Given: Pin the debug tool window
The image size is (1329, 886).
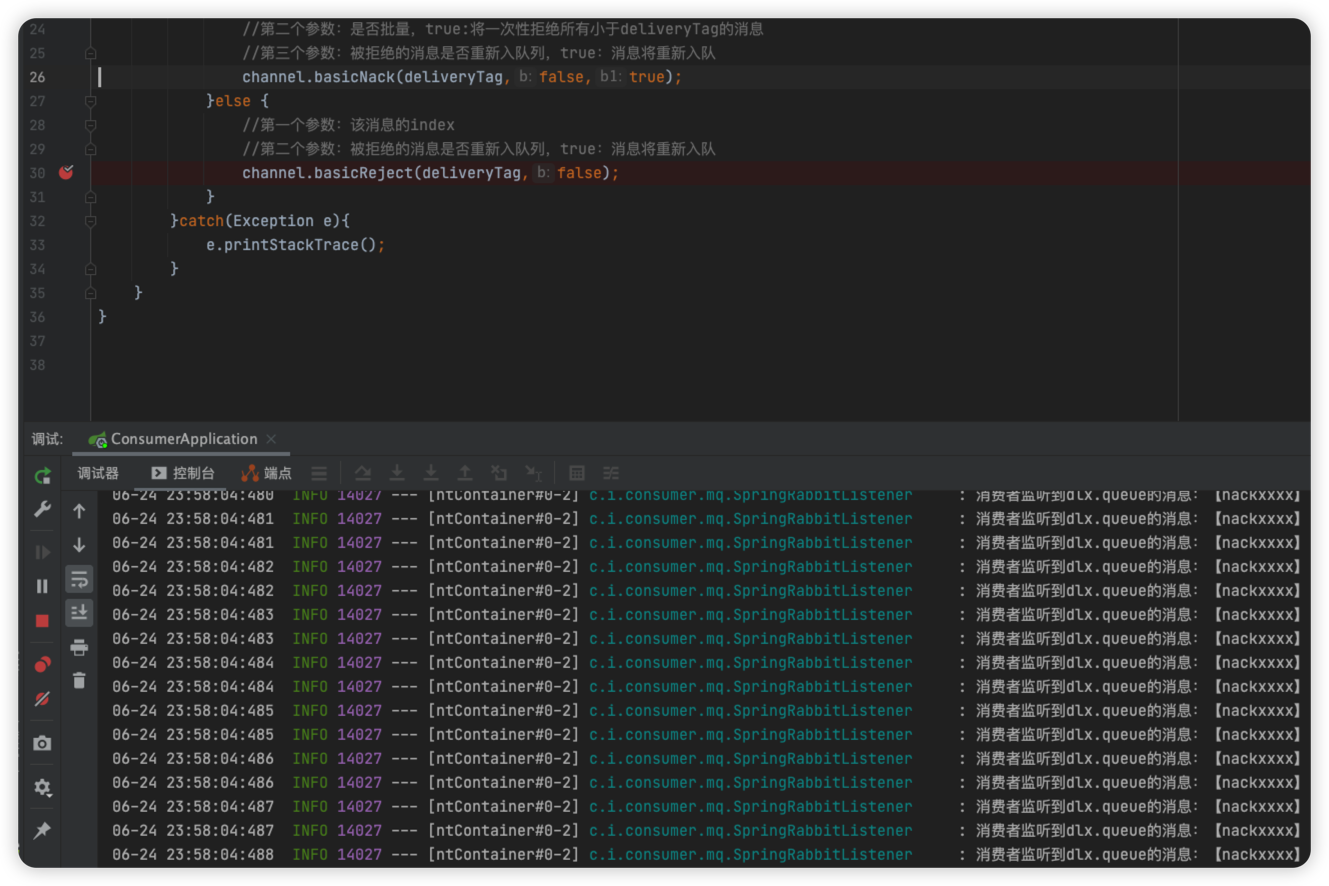Looking at the screenshot, I should tap(42, 830).
